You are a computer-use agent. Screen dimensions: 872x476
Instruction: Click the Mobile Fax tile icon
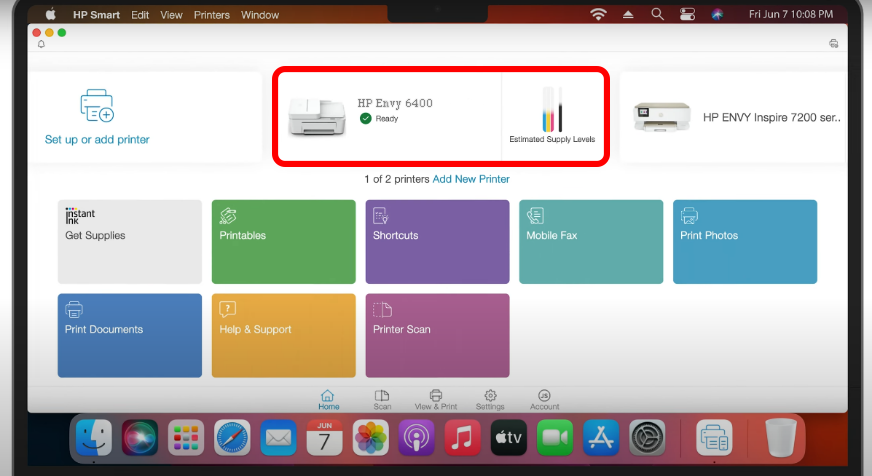pyautogui.click(x=535, y=216)
